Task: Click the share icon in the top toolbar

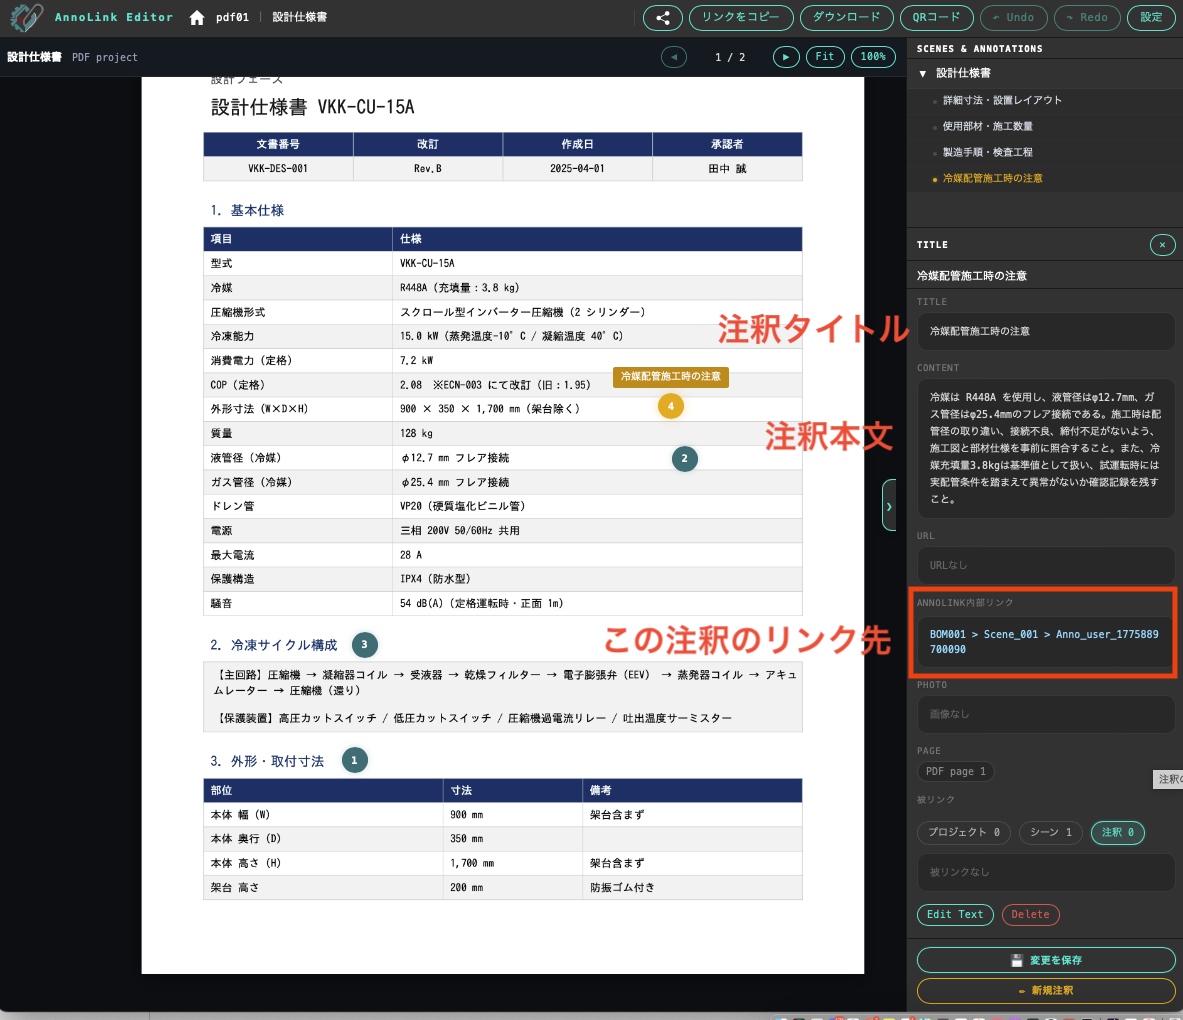Action: [662, 17]
